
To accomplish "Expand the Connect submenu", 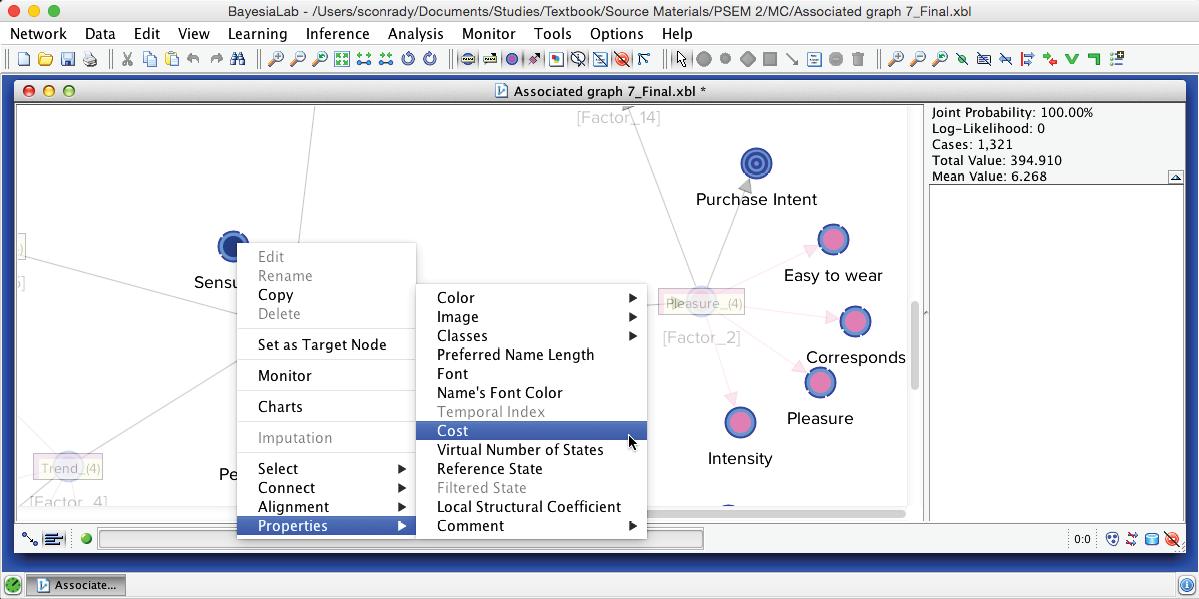I will point(327,488).
